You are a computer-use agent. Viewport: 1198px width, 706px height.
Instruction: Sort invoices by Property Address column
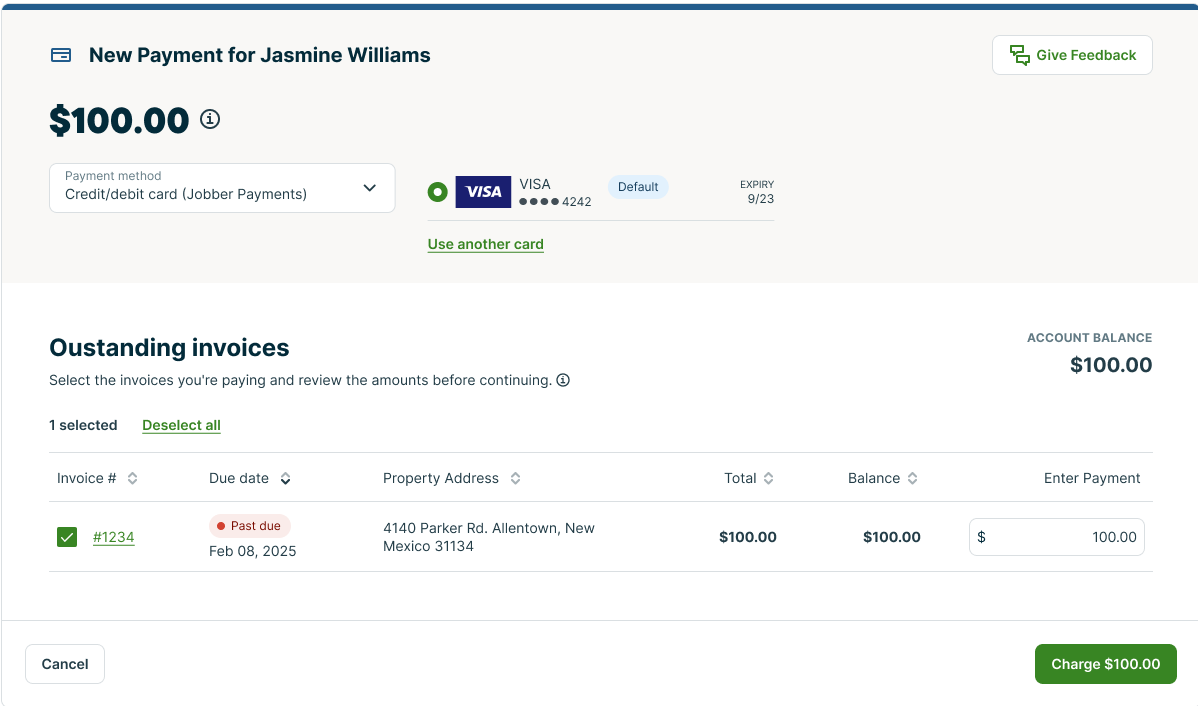click(x=516, y=478)
